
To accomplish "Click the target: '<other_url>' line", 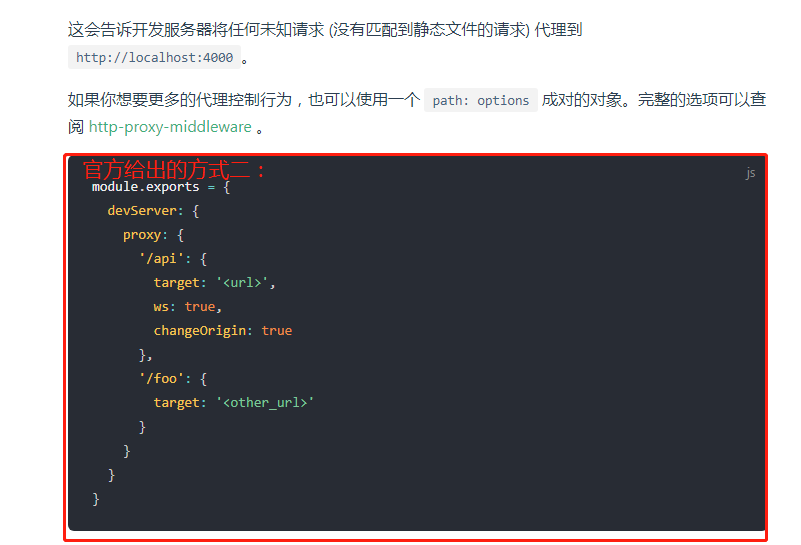I will [x=233, y=402].
